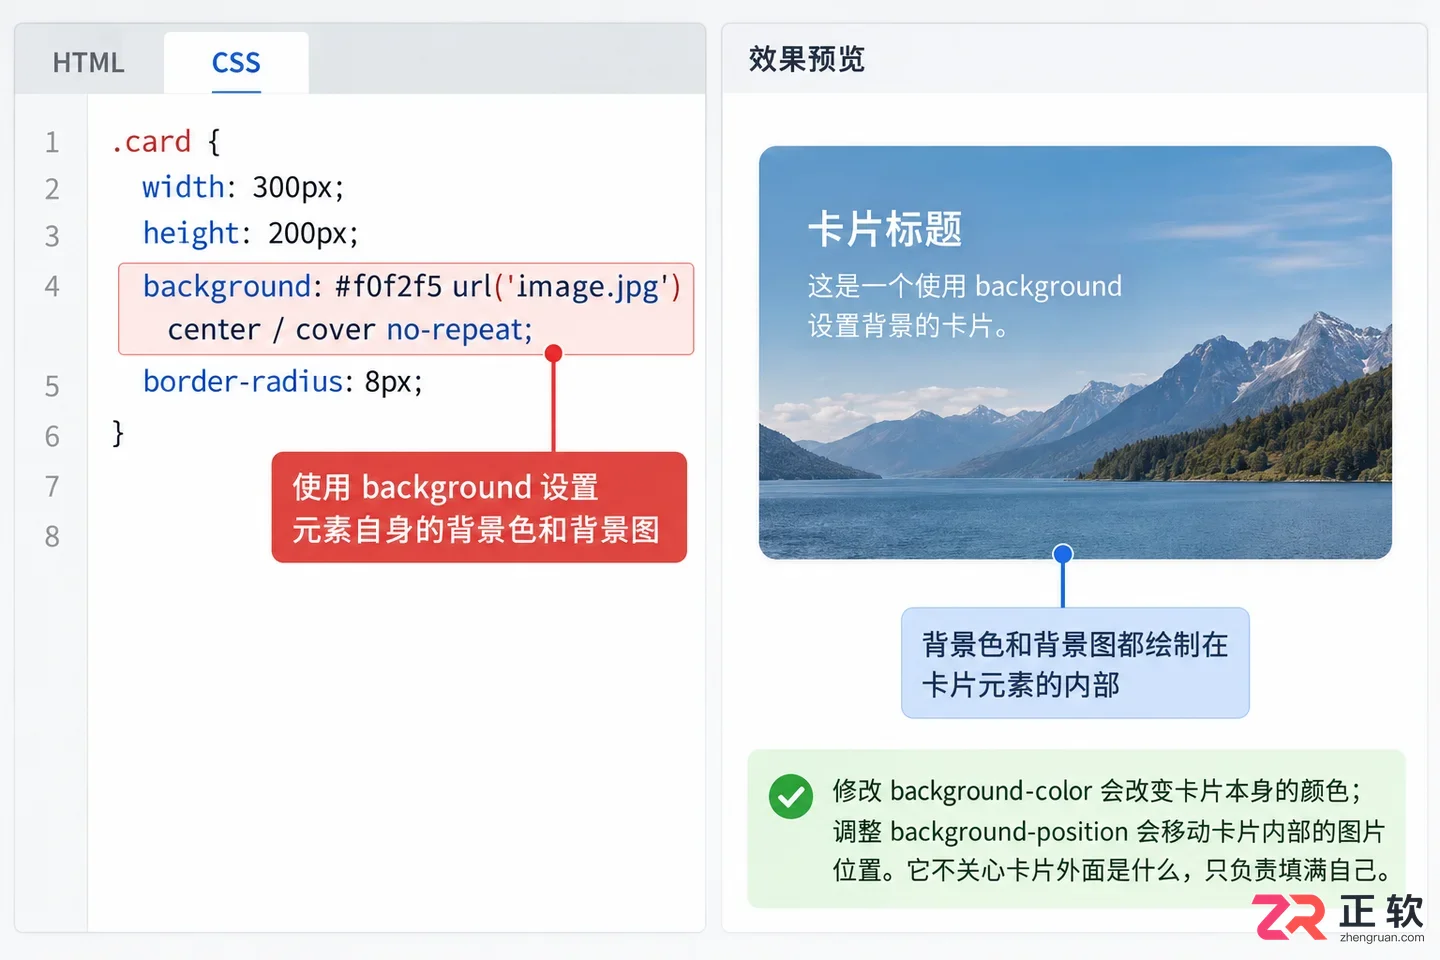Viewport: 1440px width, 960px height.
Task: Switch to the HTML tab
Action: [x=89, y=63]
